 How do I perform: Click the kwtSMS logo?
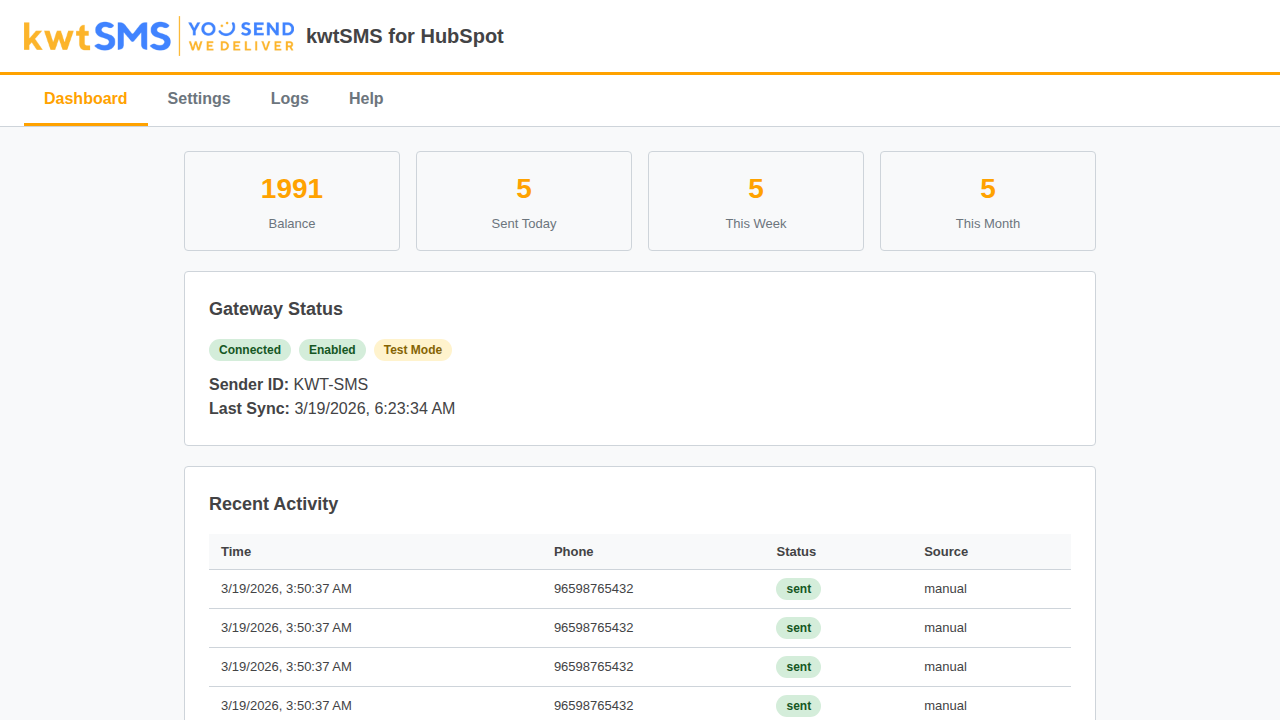point(95,36)
